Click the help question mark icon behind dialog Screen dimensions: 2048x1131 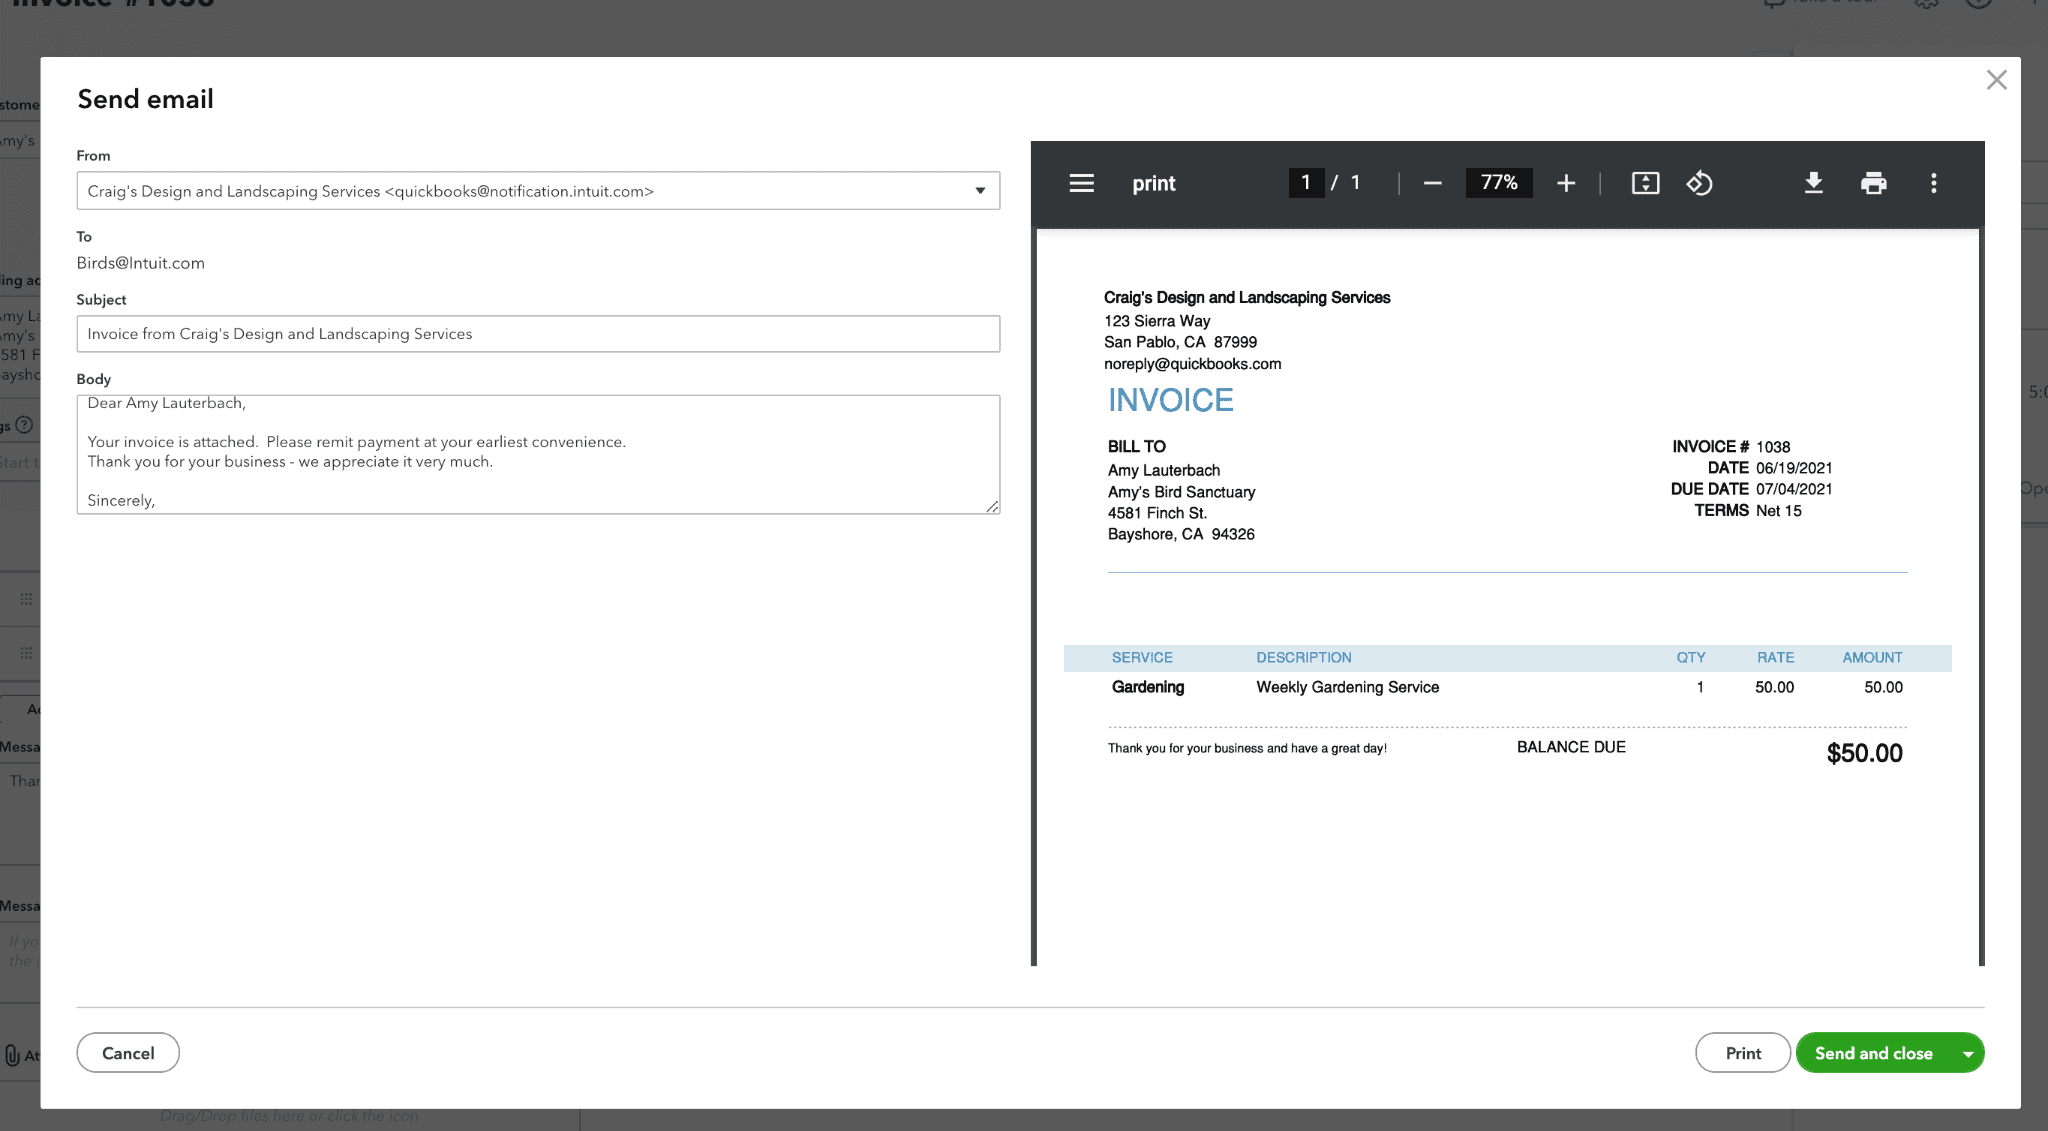pos(25,424)
